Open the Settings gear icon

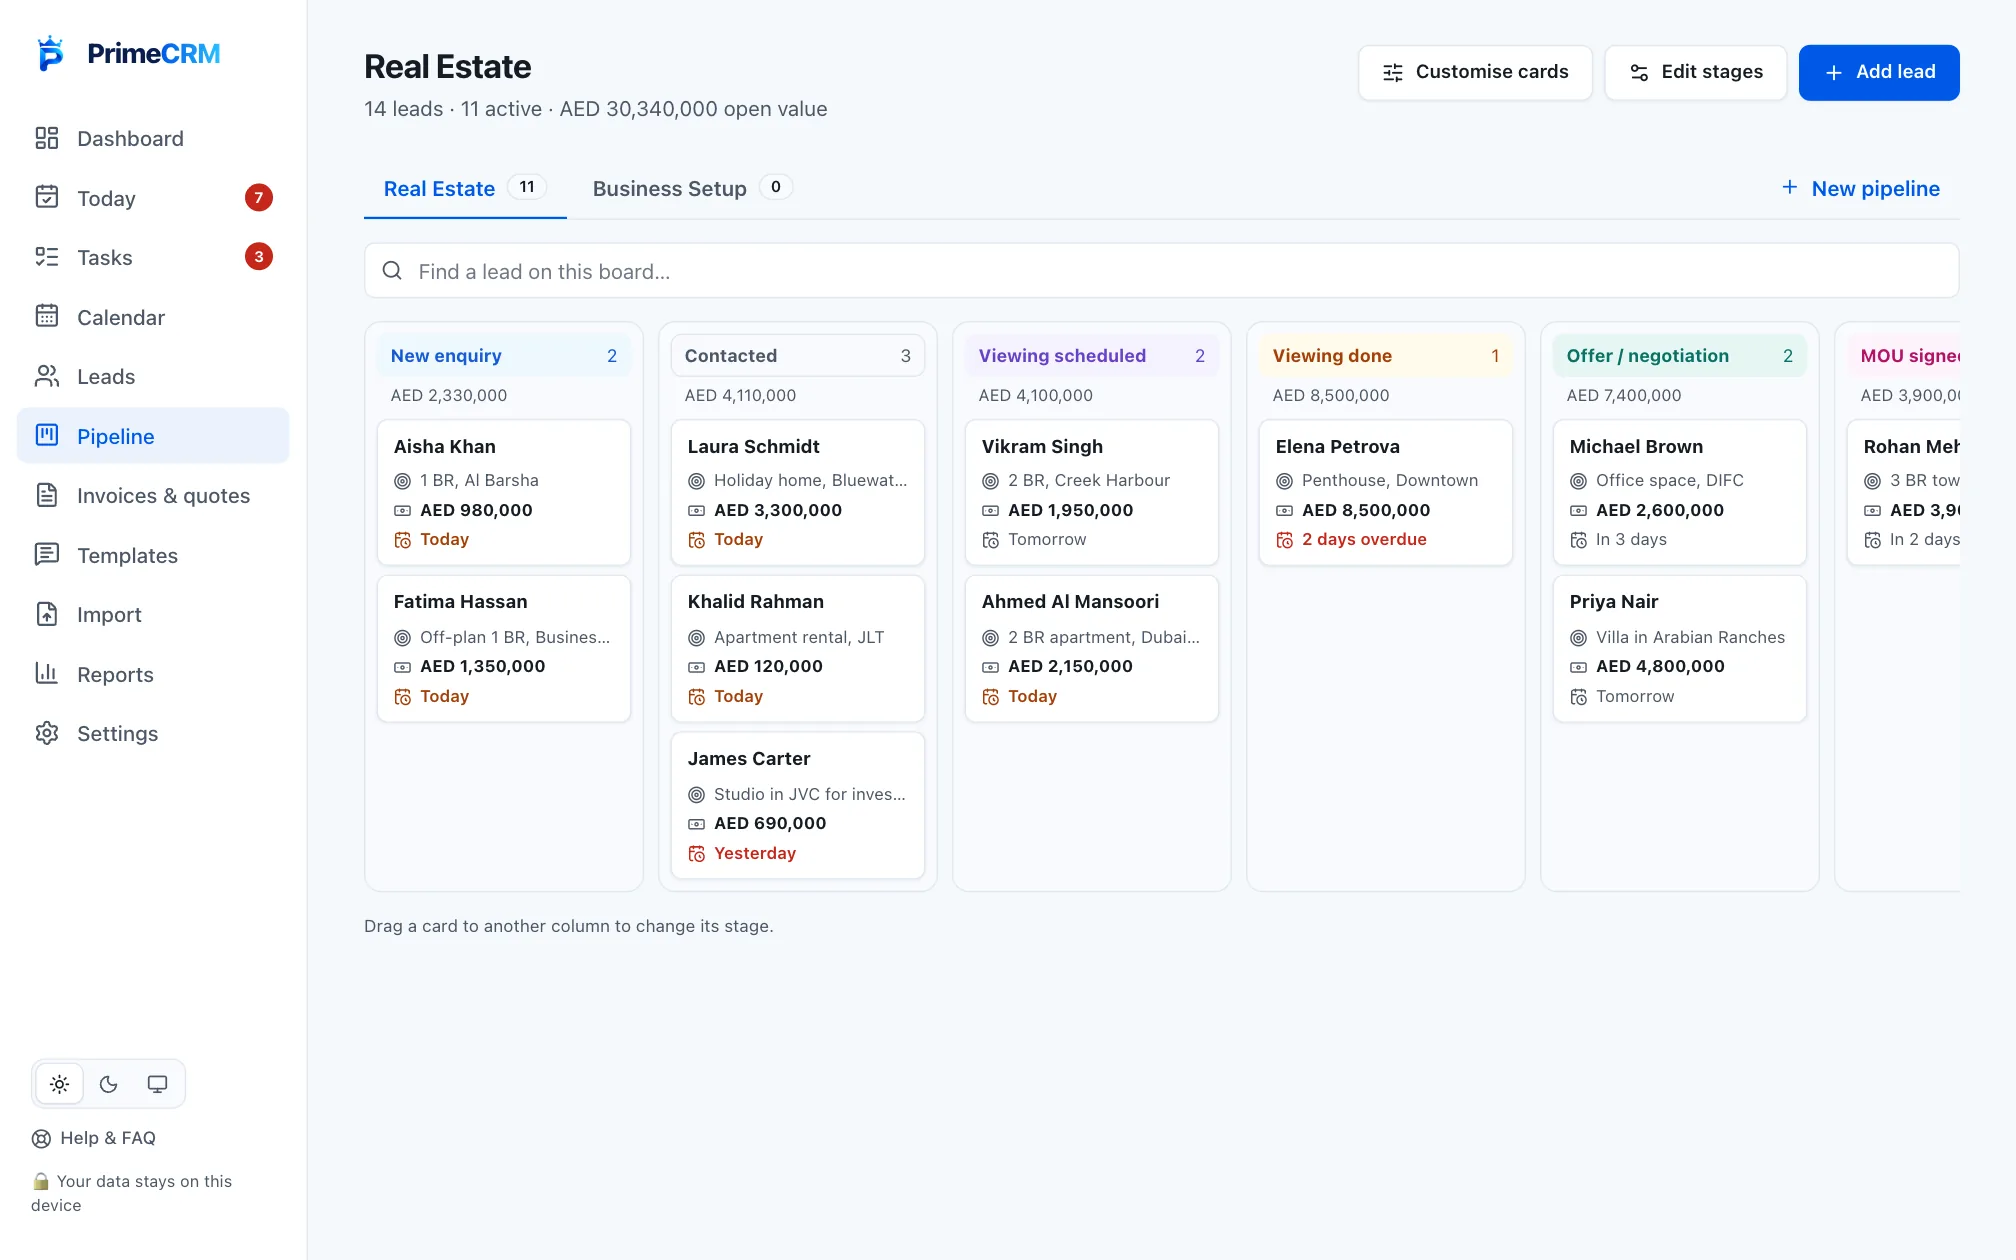(x=47, y=733)
